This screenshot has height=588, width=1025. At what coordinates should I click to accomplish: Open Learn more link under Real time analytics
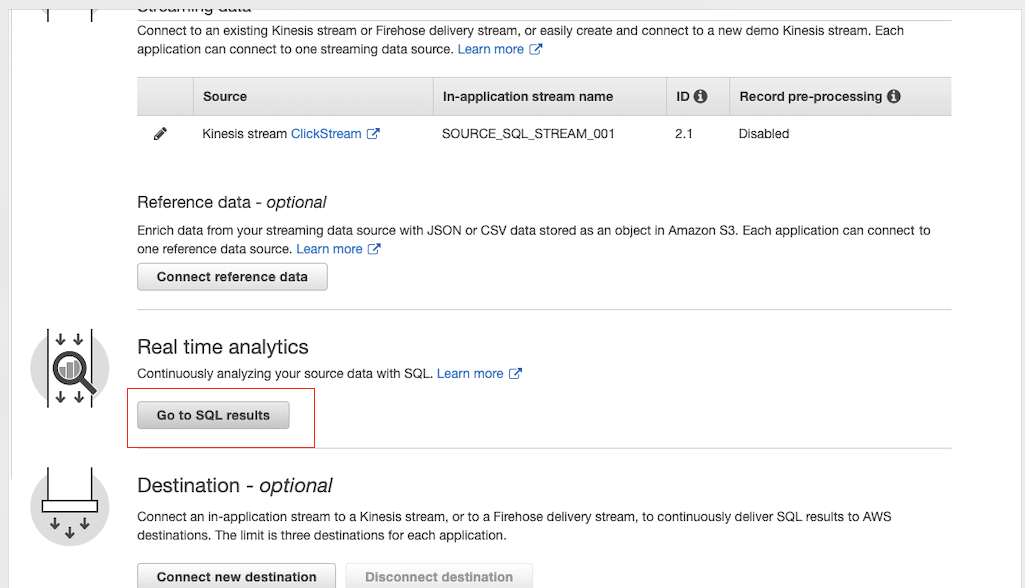coord(470,374)
